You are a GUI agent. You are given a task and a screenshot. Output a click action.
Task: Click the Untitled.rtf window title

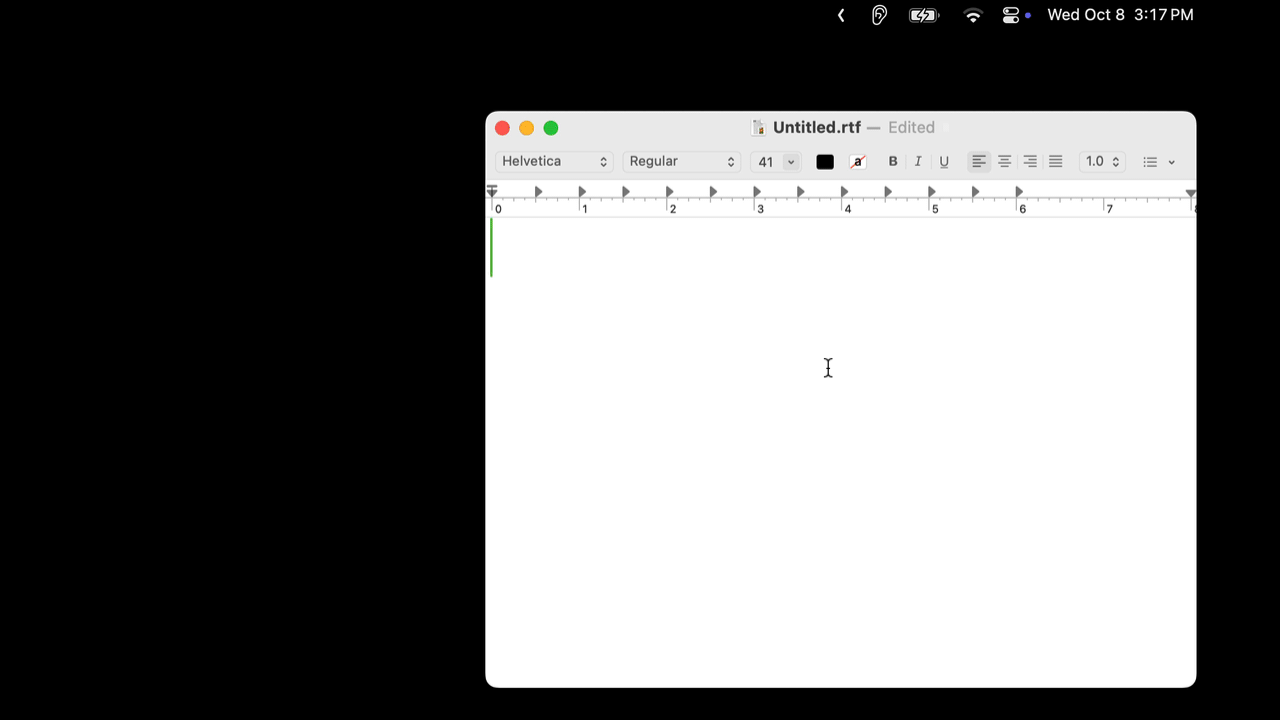(816, 128)
